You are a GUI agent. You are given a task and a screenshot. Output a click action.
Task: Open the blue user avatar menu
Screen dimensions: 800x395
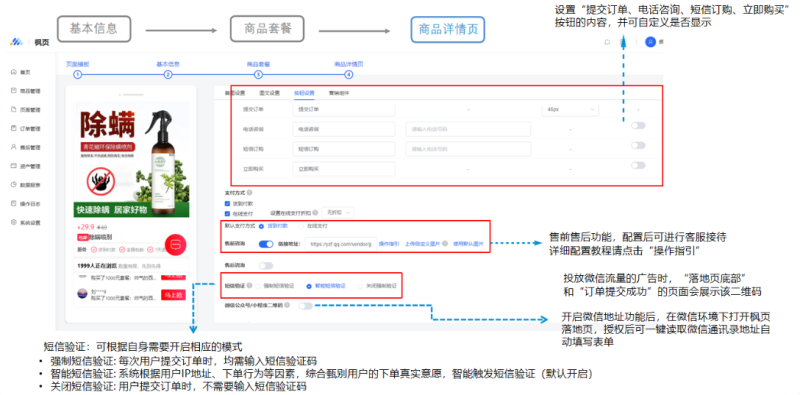[651, 42]
